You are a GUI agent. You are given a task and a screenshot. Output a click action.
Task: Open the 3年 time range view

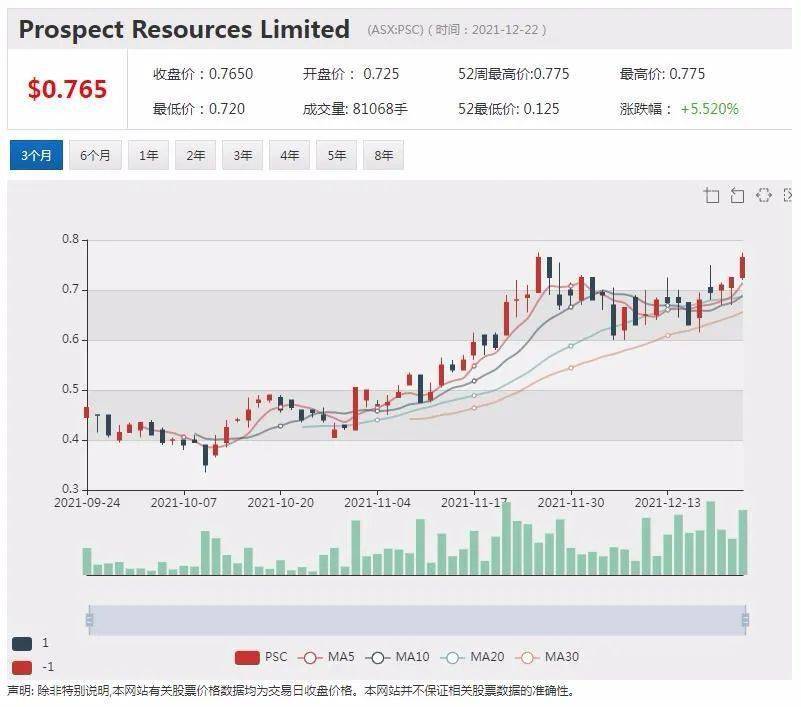click(242, 155)
